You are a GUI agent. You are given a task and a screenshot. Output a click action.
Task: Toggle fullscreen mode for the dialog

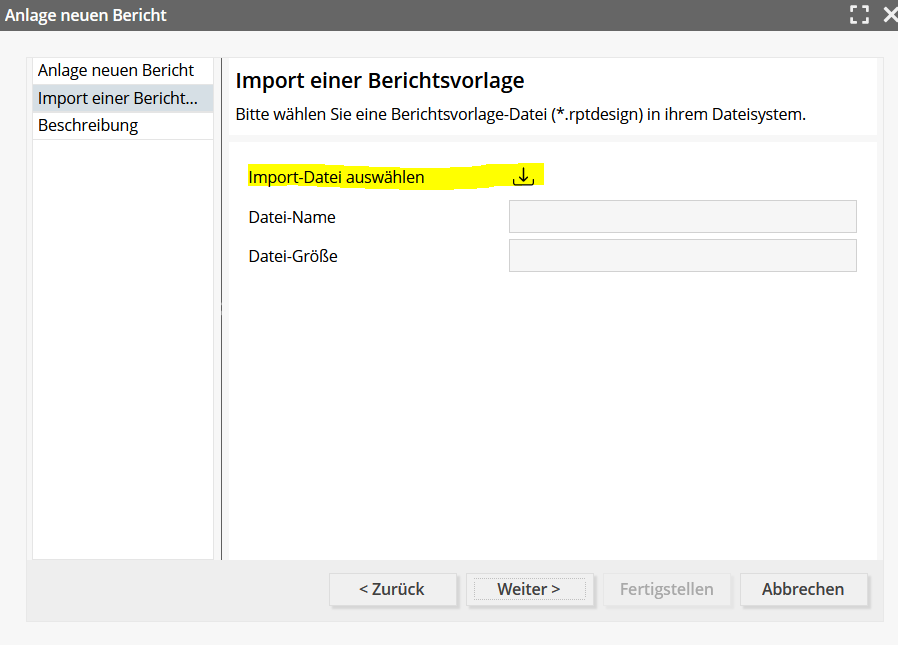pyautogui.click(x=859, y=15)
